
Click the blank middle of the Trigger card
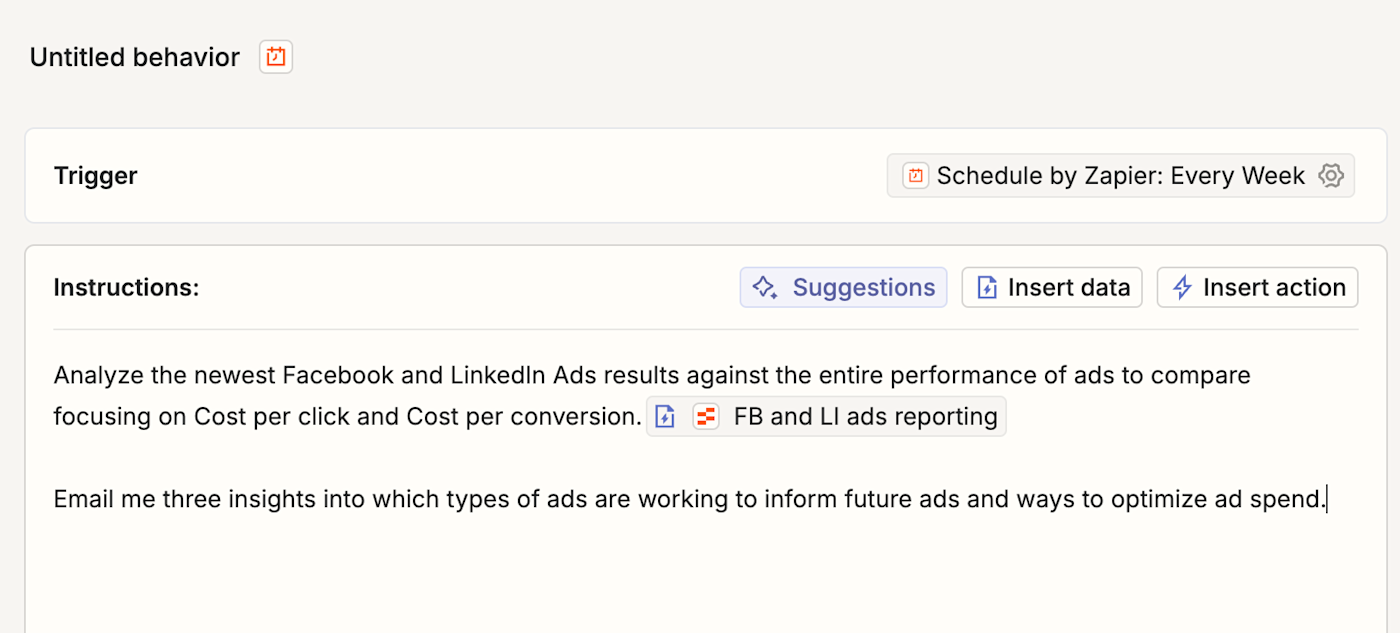pos(500,176)
